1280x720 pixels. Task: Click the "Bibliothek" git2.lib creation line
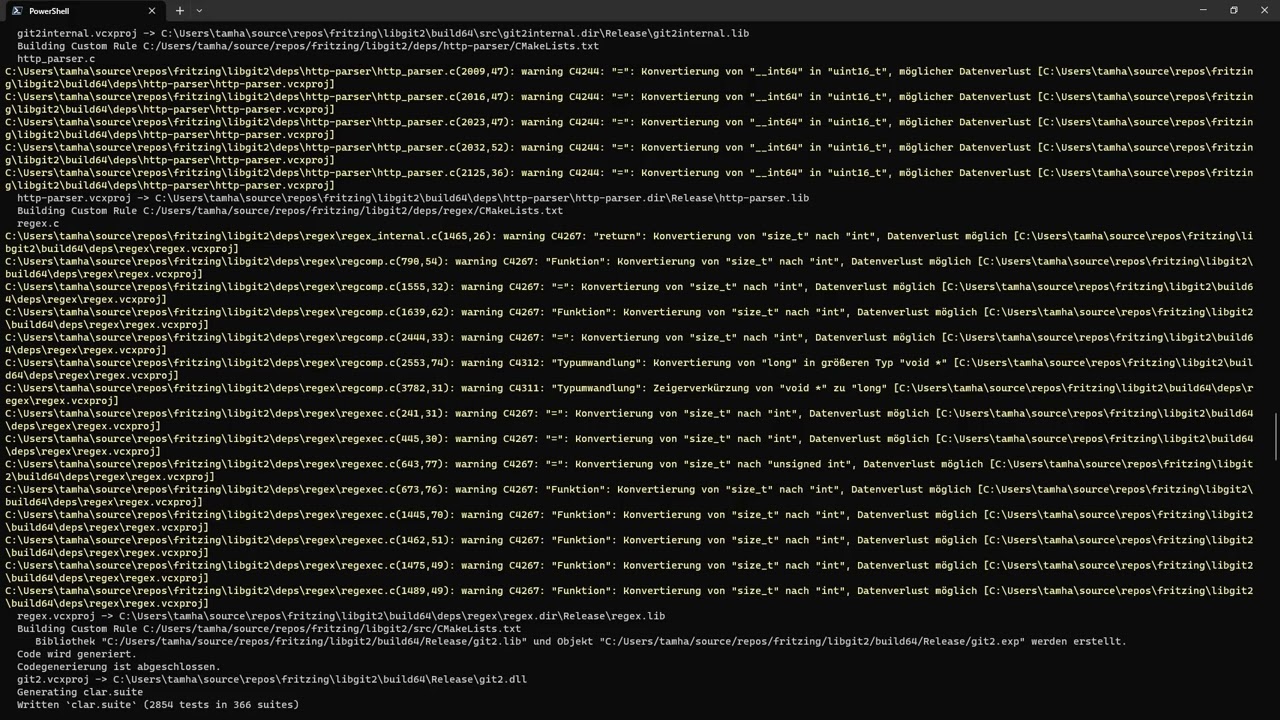[581, 642]
